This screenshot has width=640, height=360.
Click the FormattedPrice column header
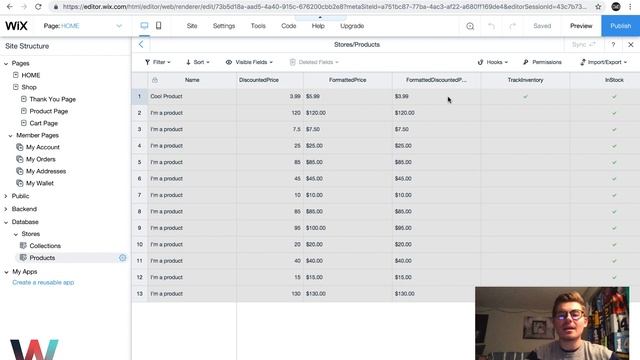pyautogui.click(x=347, y=80)
